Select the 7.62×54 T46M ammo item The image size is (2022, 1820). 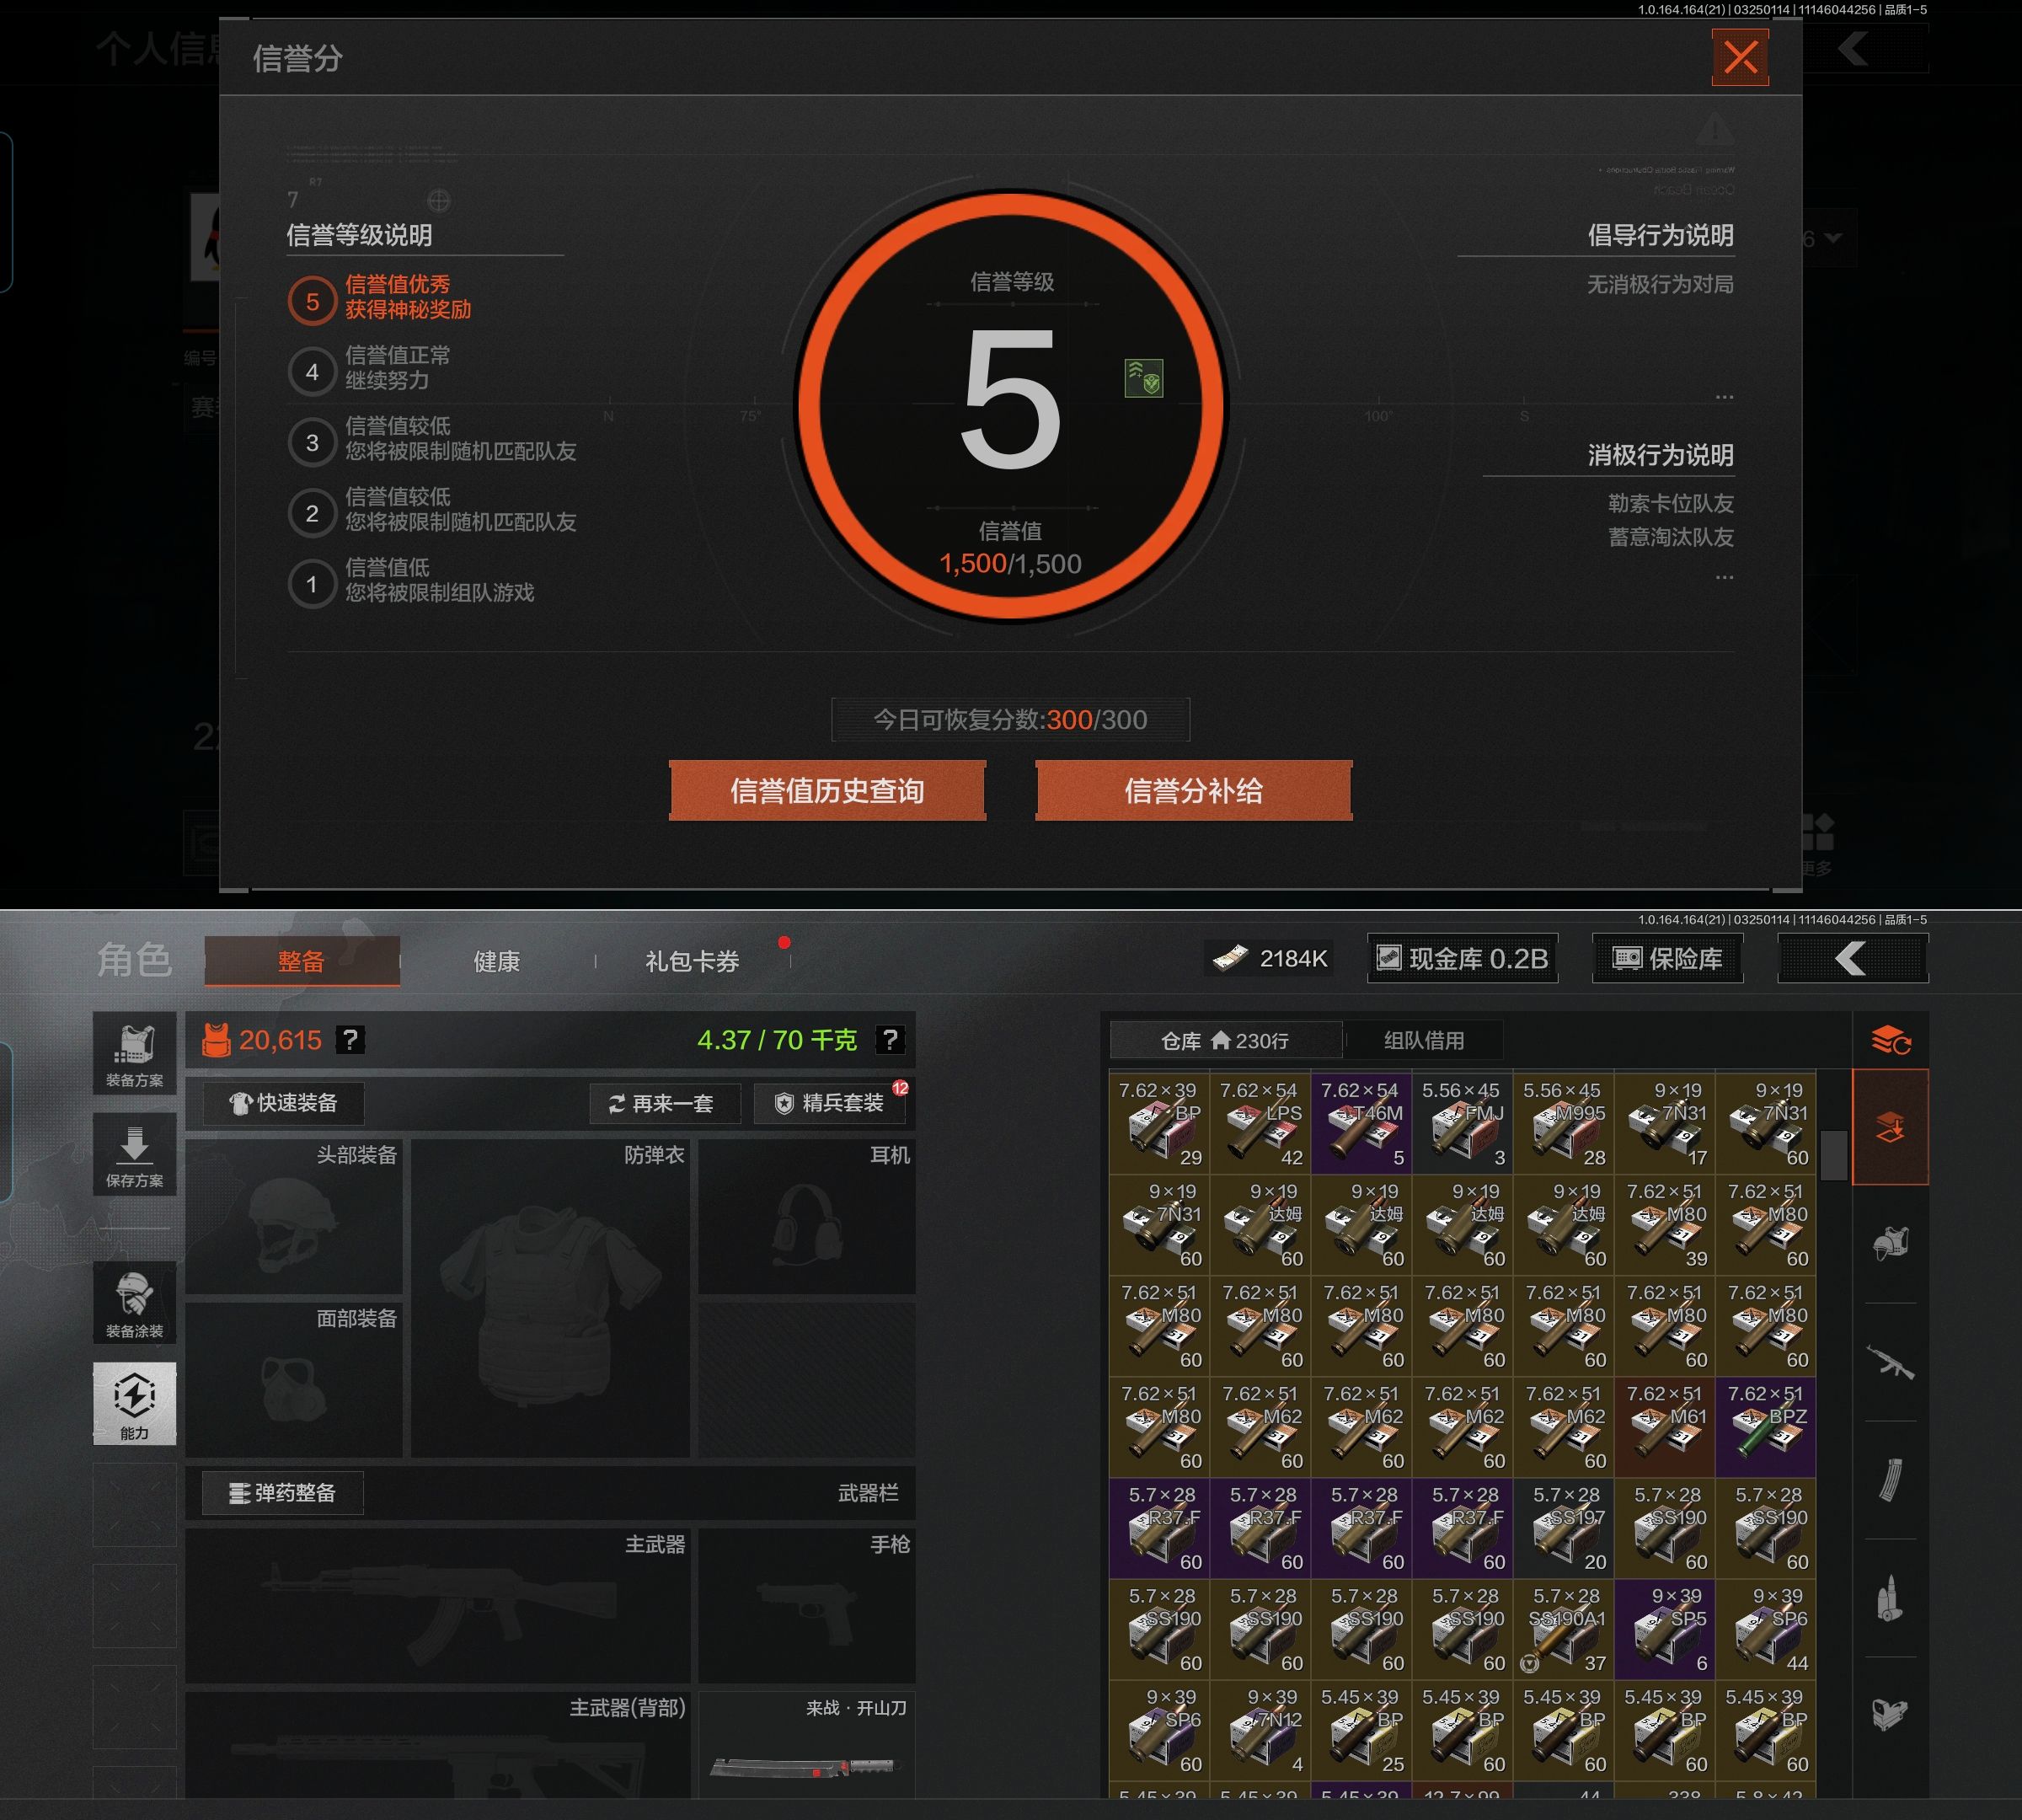(1361, 1123)
